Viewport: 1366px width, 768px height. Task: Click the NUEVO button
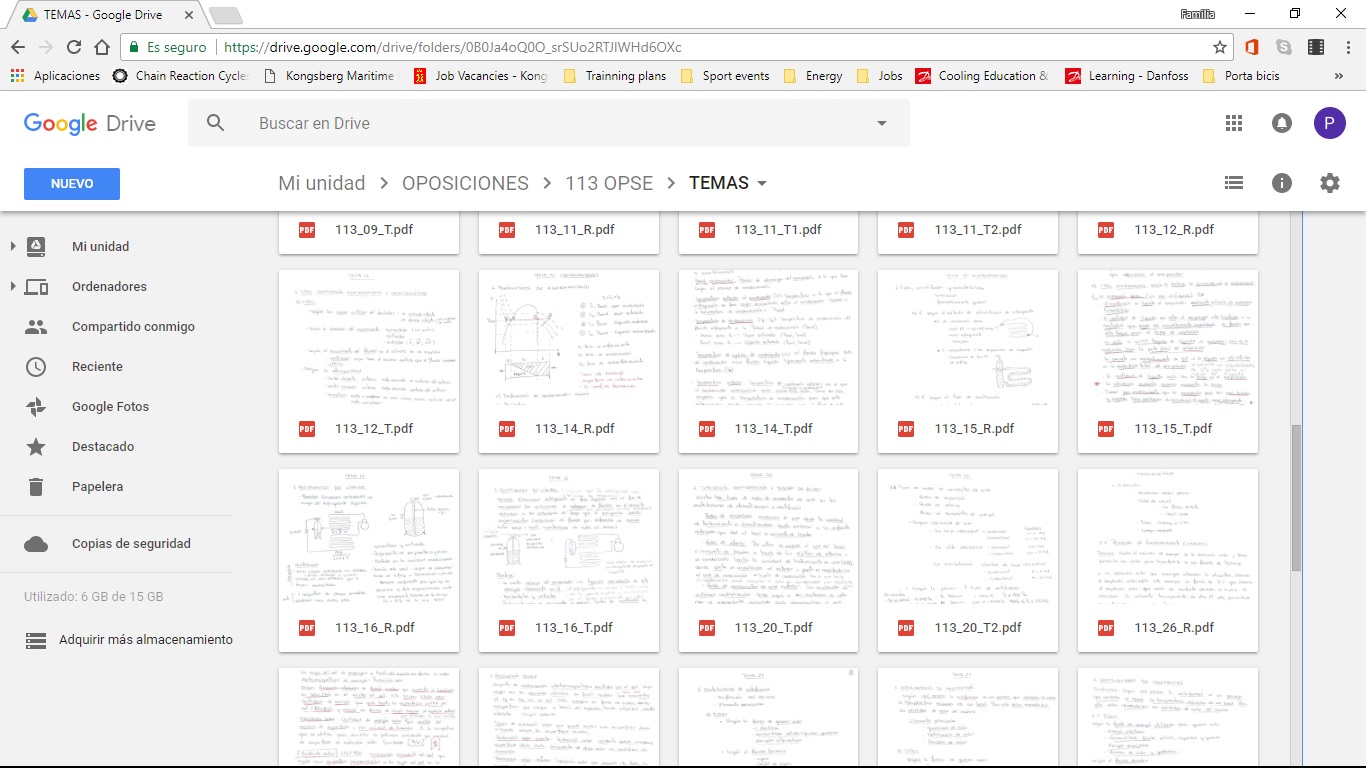(72, 184)
